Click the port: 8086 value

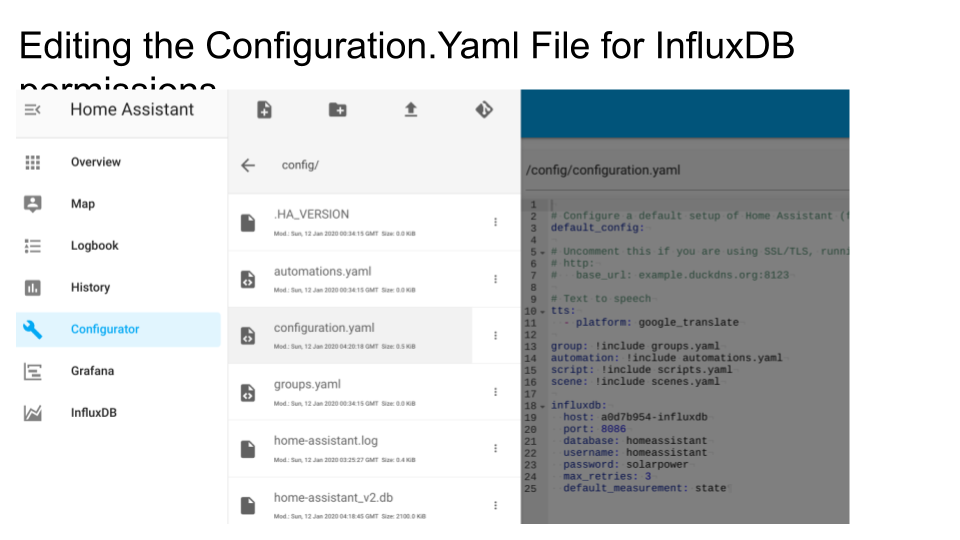[x=613, y=429]
